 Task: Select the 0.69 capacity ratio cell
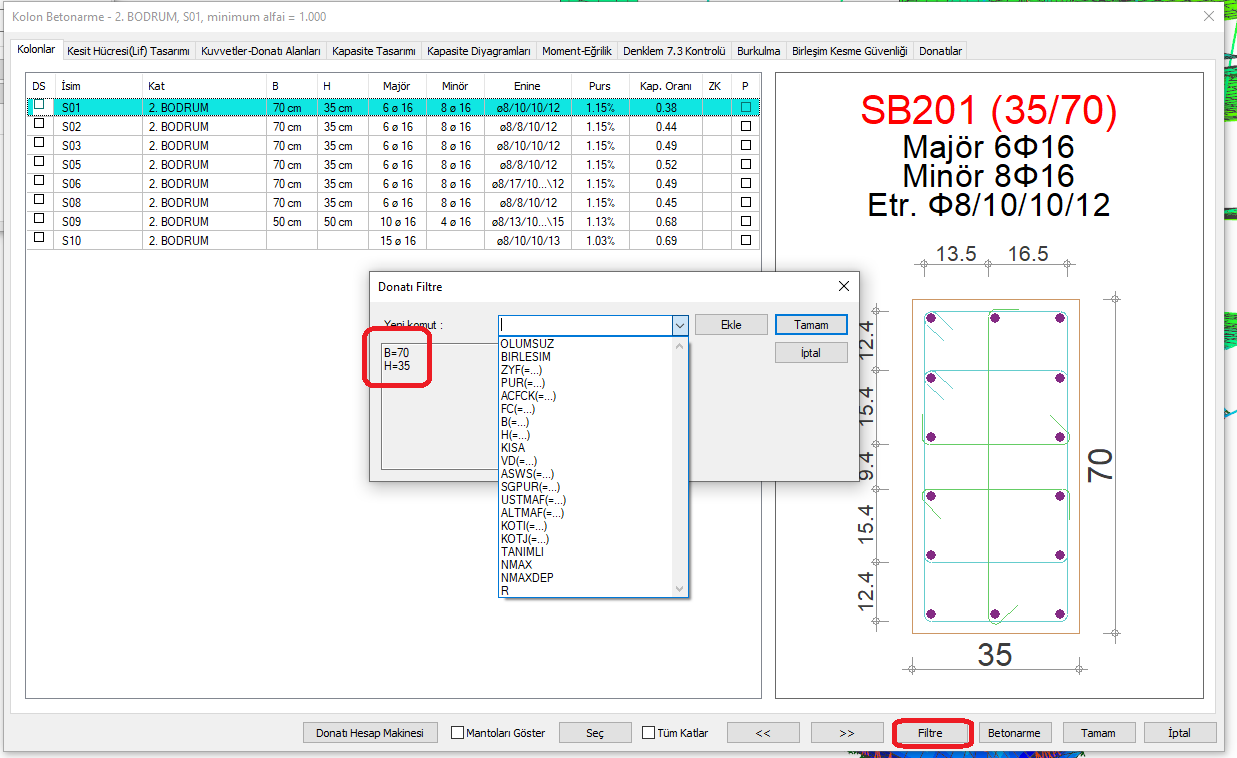tap(666, 241)
